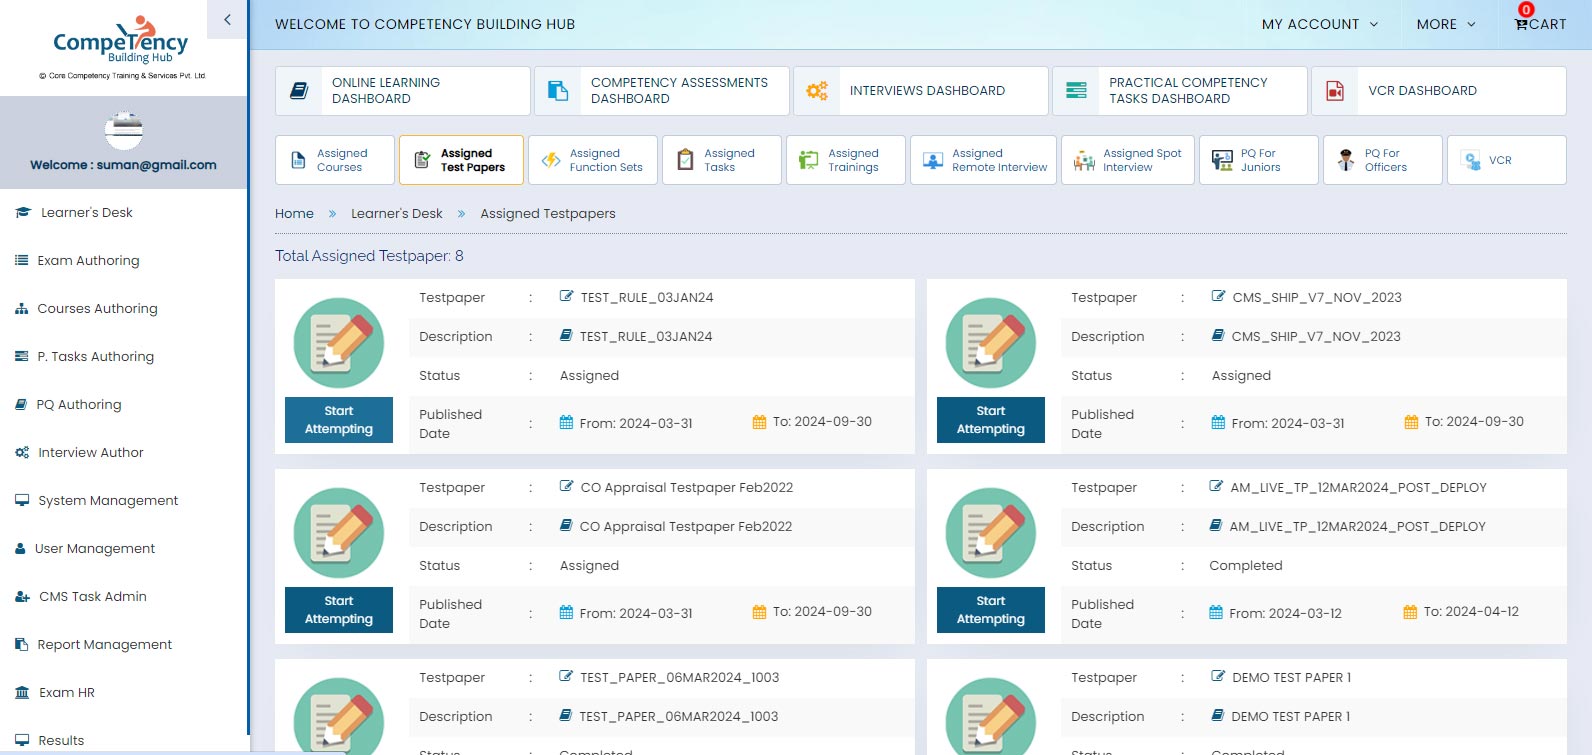Click the 'Completed' status of AM_LIVE_TP_12MAR2024_POST_DEPLOY

1246,565
